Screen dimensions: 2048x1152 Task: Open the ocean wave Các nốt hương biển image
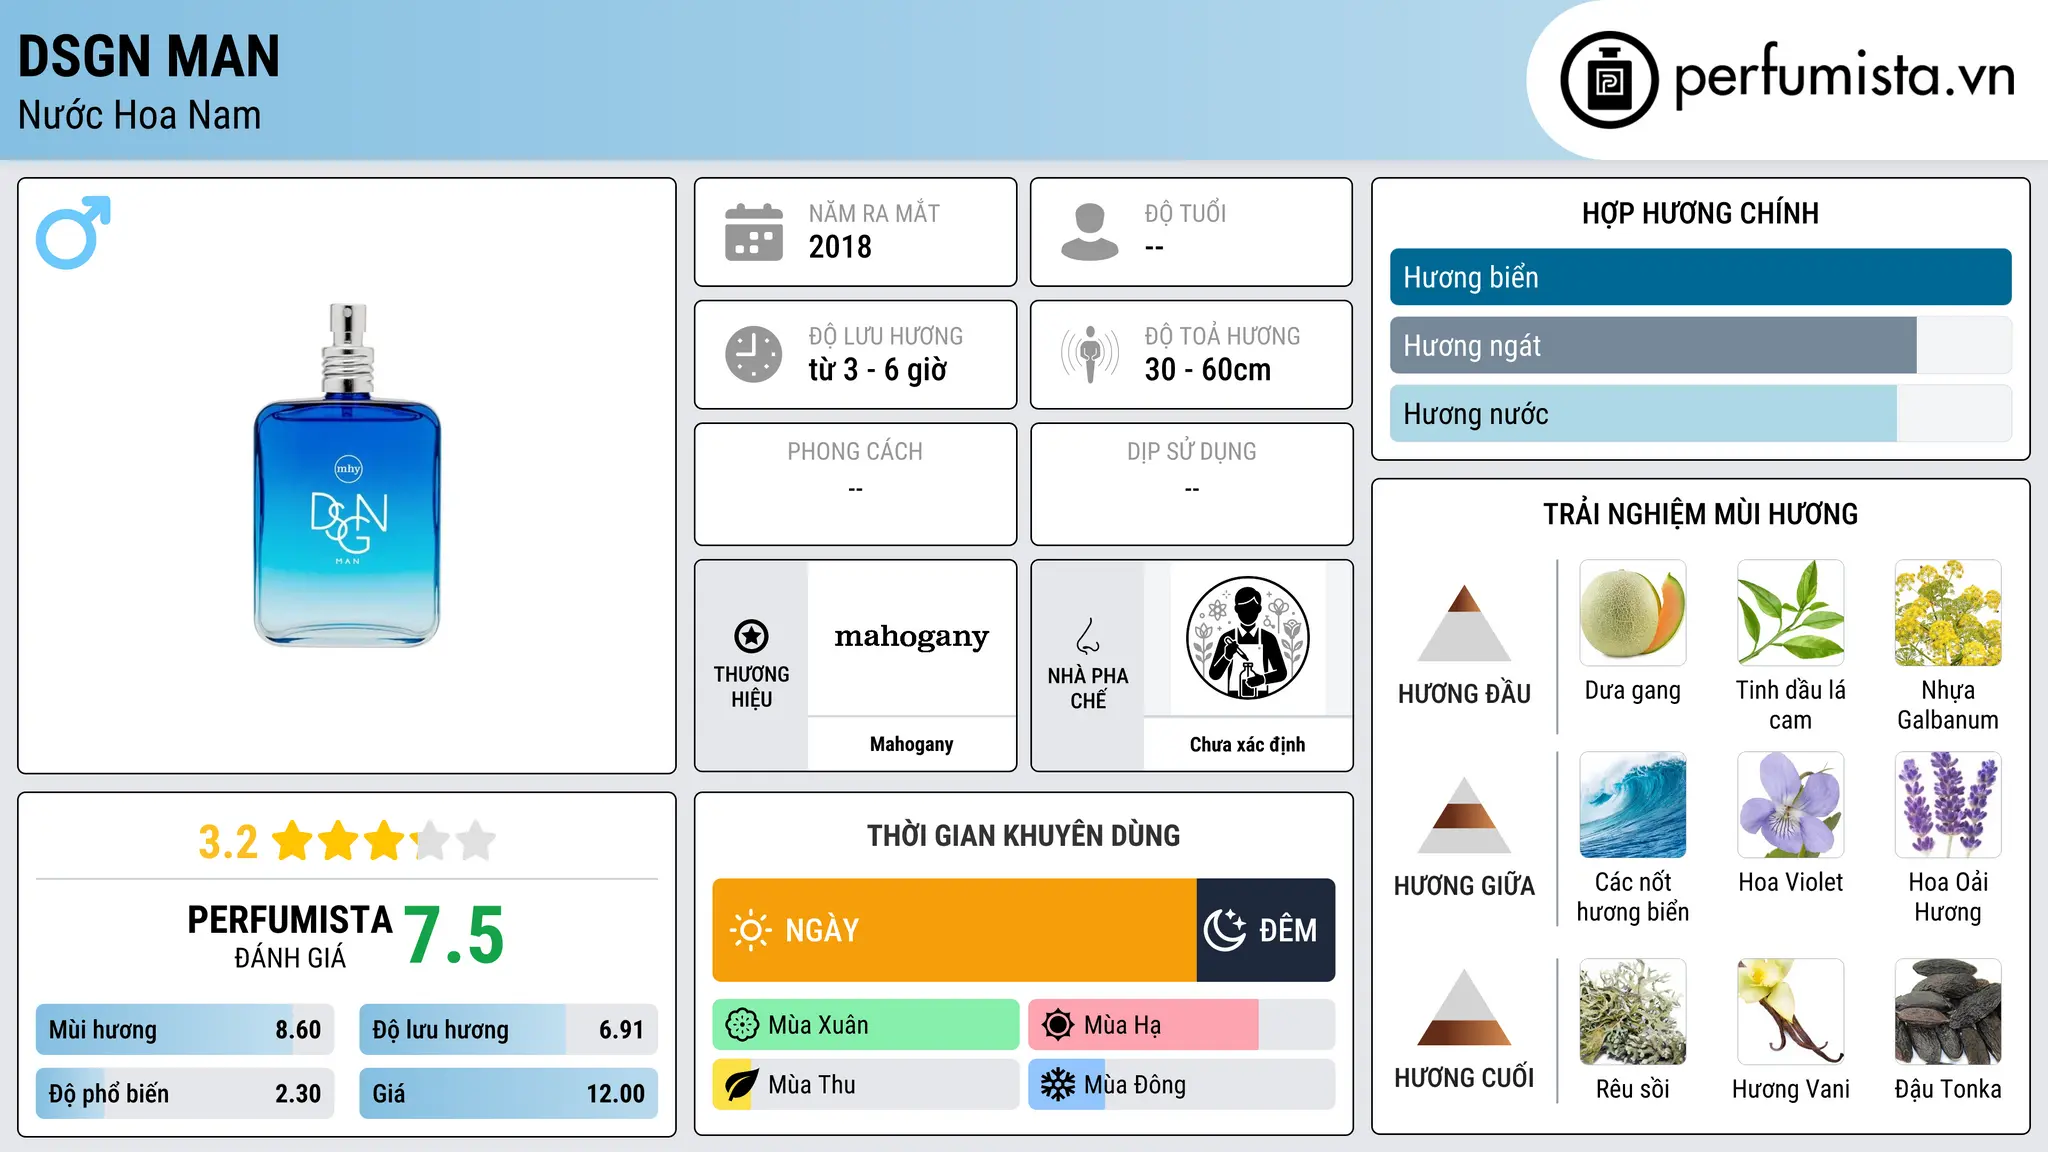(x=1633, y=805)
